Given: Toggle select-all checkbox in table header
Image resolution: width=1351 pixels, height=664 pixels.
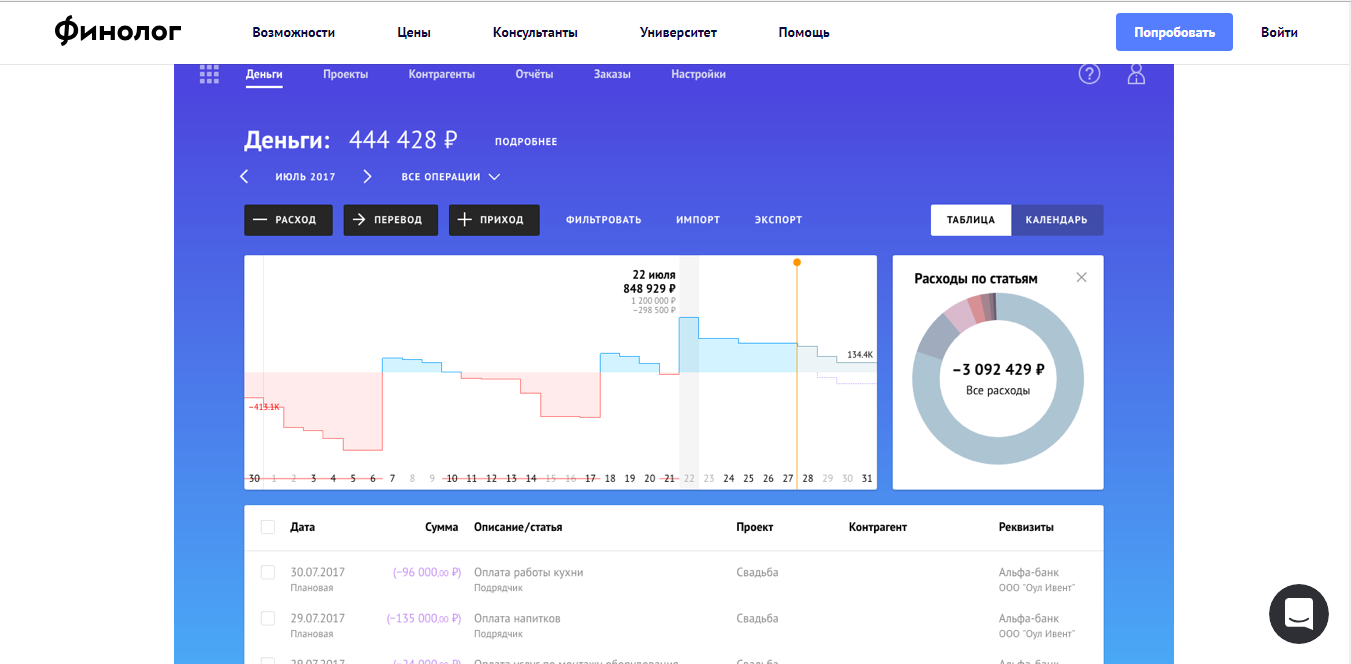Looking at the screenshot, I should point(267,527).
